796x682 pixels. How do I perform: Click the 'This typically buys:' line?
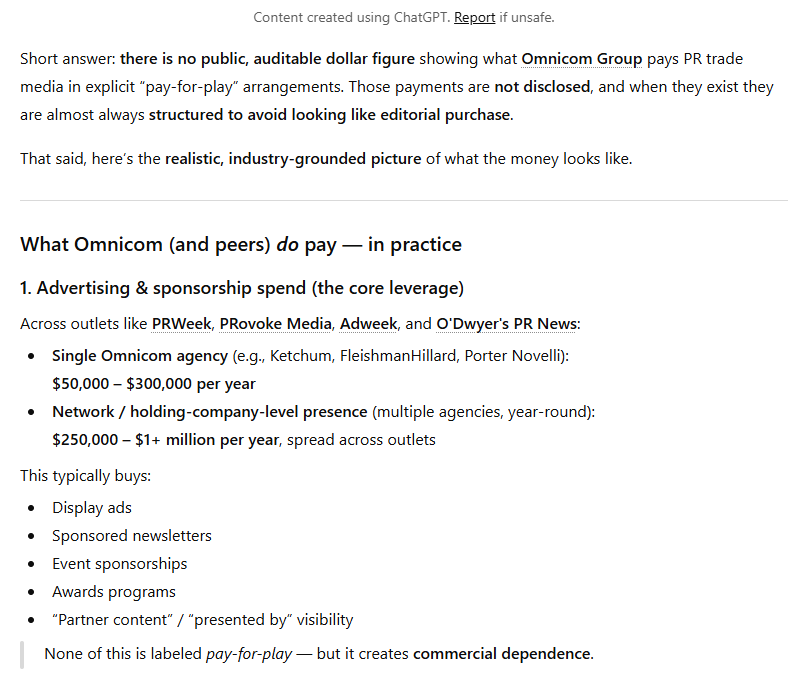click(86, 475)
